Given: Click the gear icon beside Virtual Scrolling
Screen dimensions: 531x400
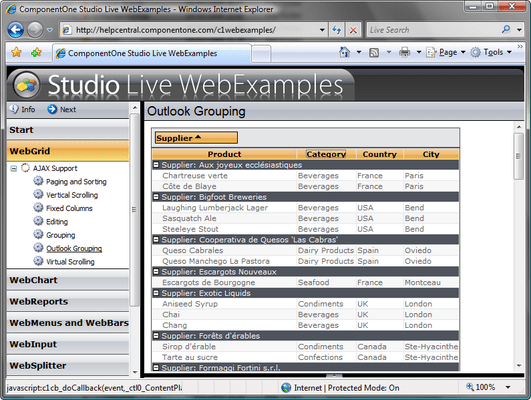Looking at the screenshot, I should [38, 261].
